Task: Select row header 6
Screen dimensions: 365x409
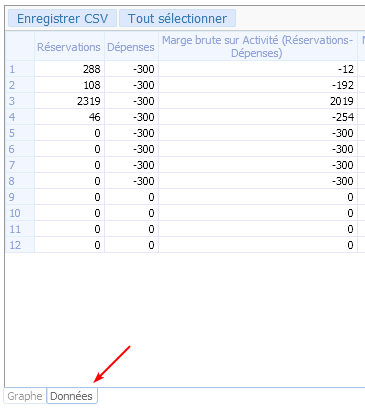Action: click(x=20, y=149)
